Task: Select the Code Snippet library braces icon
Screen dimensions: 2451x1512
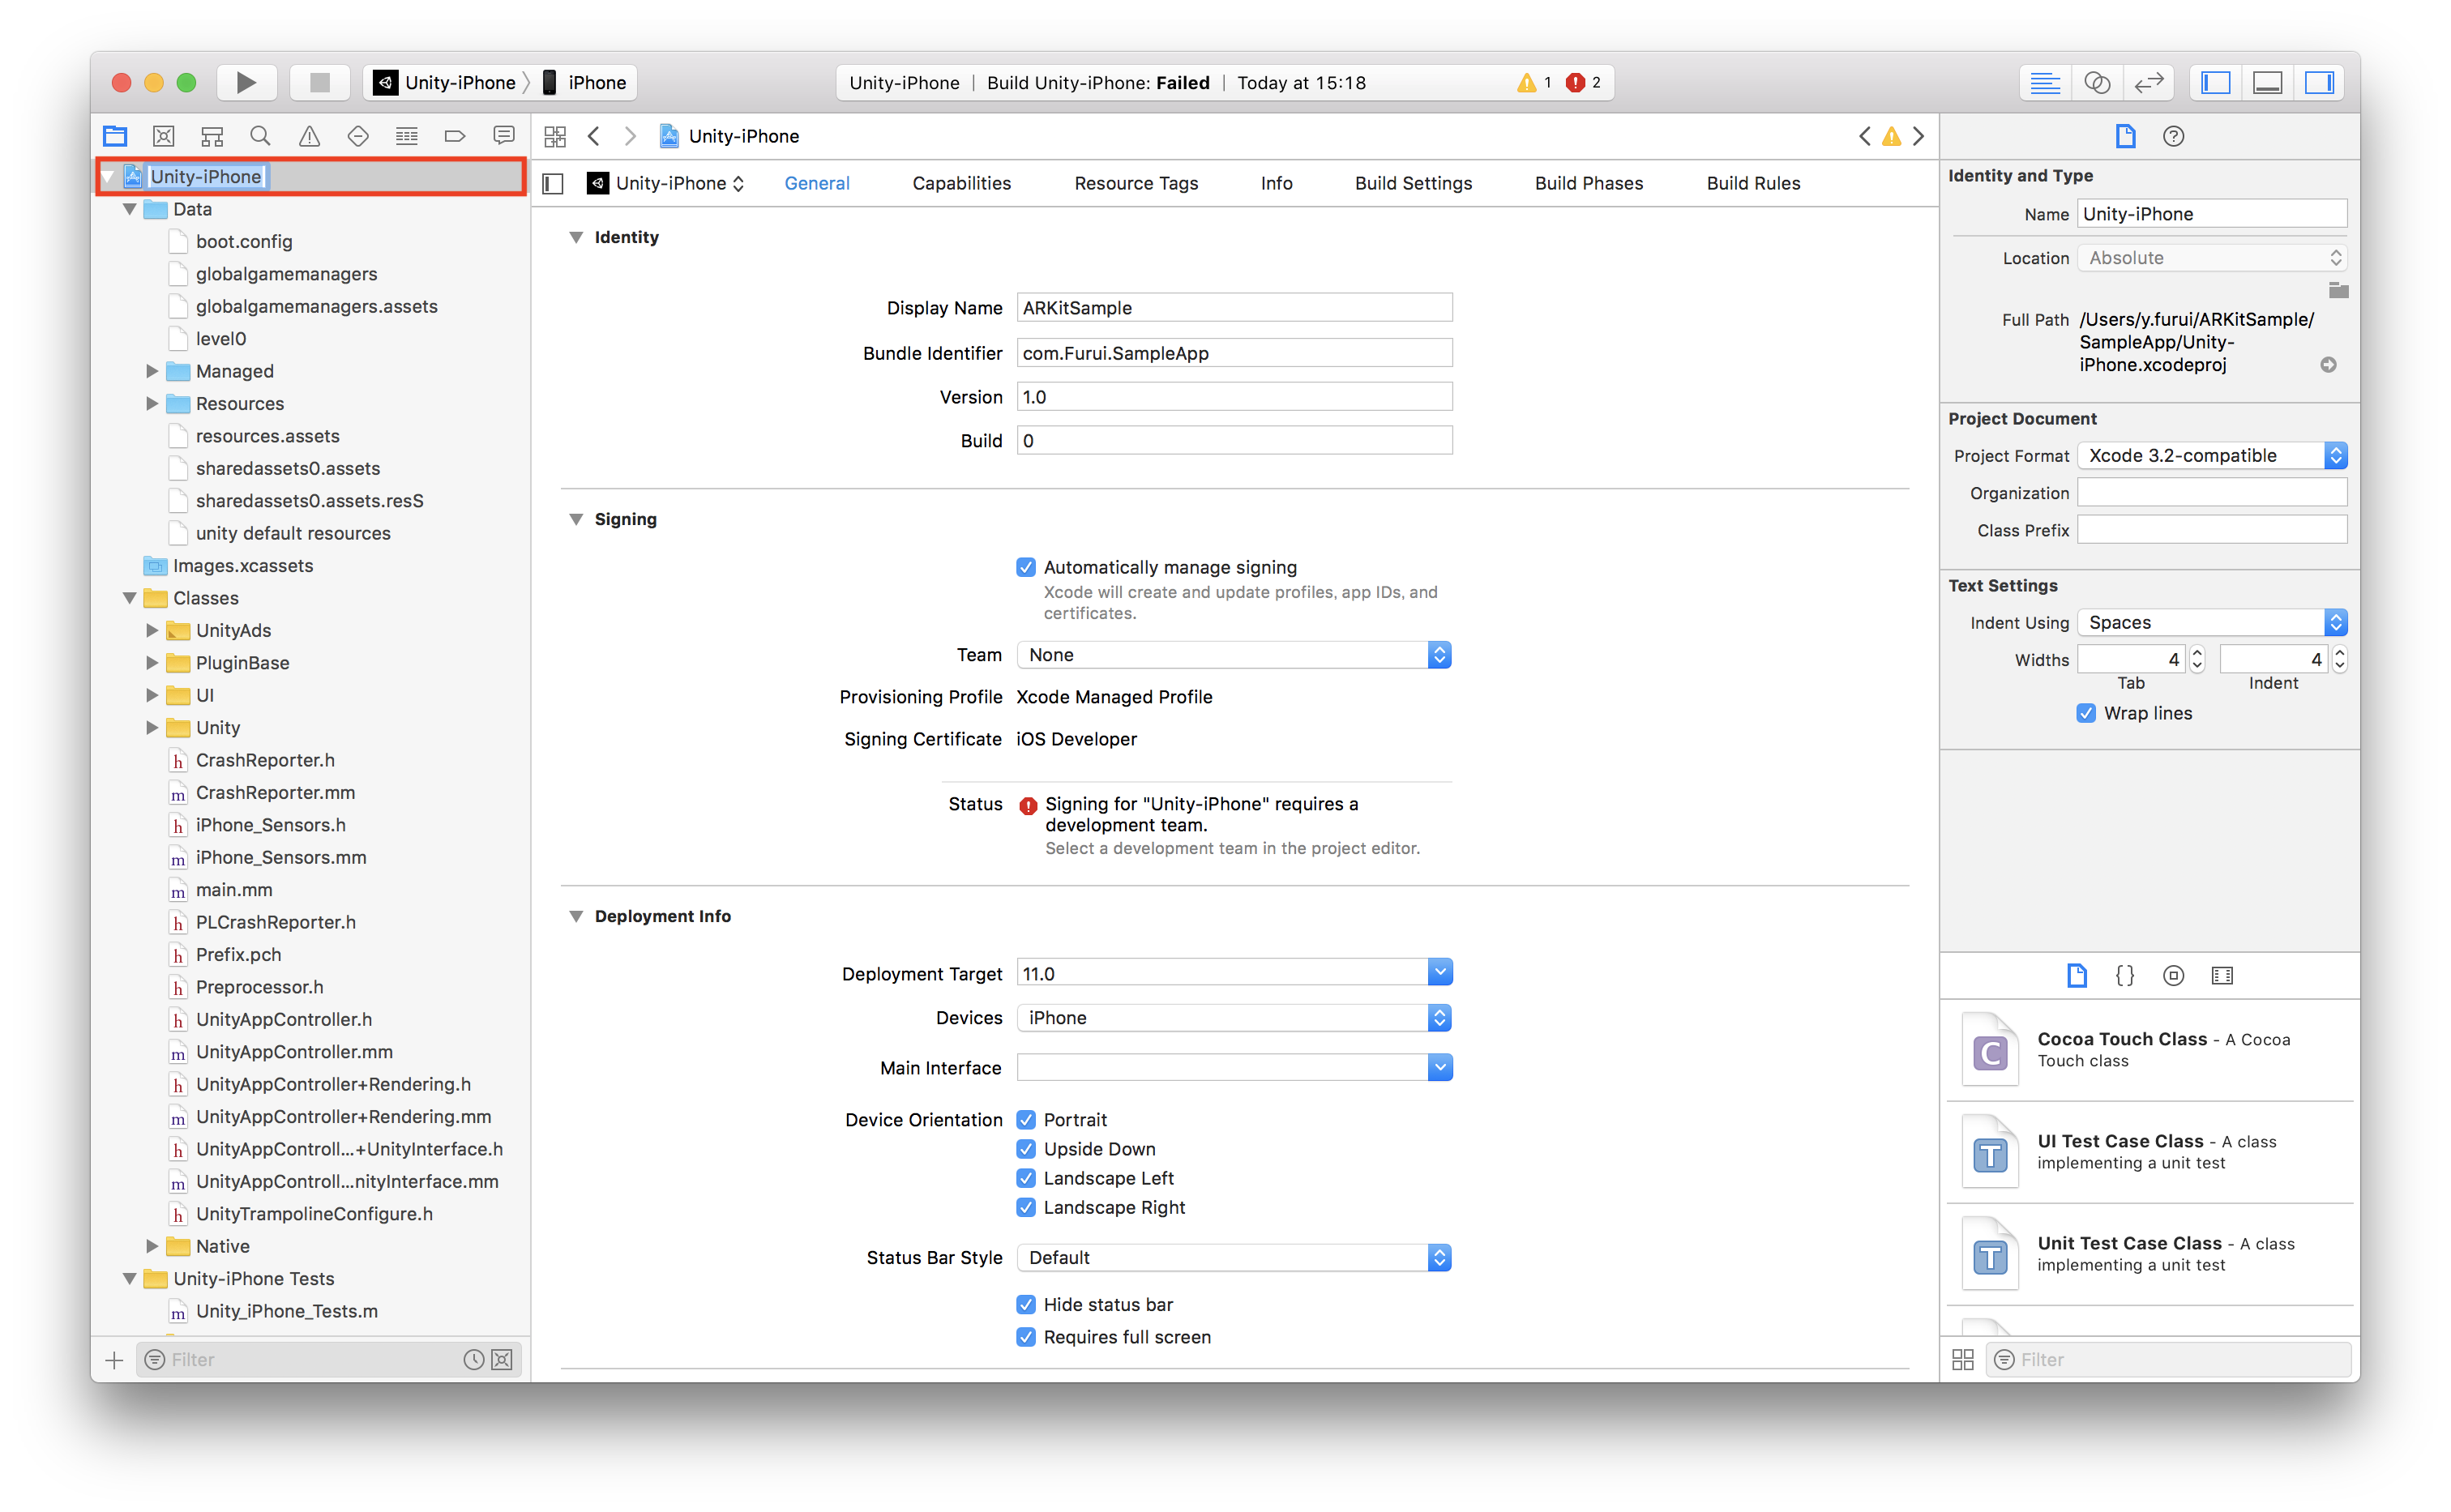Action: pos(2125,975)
